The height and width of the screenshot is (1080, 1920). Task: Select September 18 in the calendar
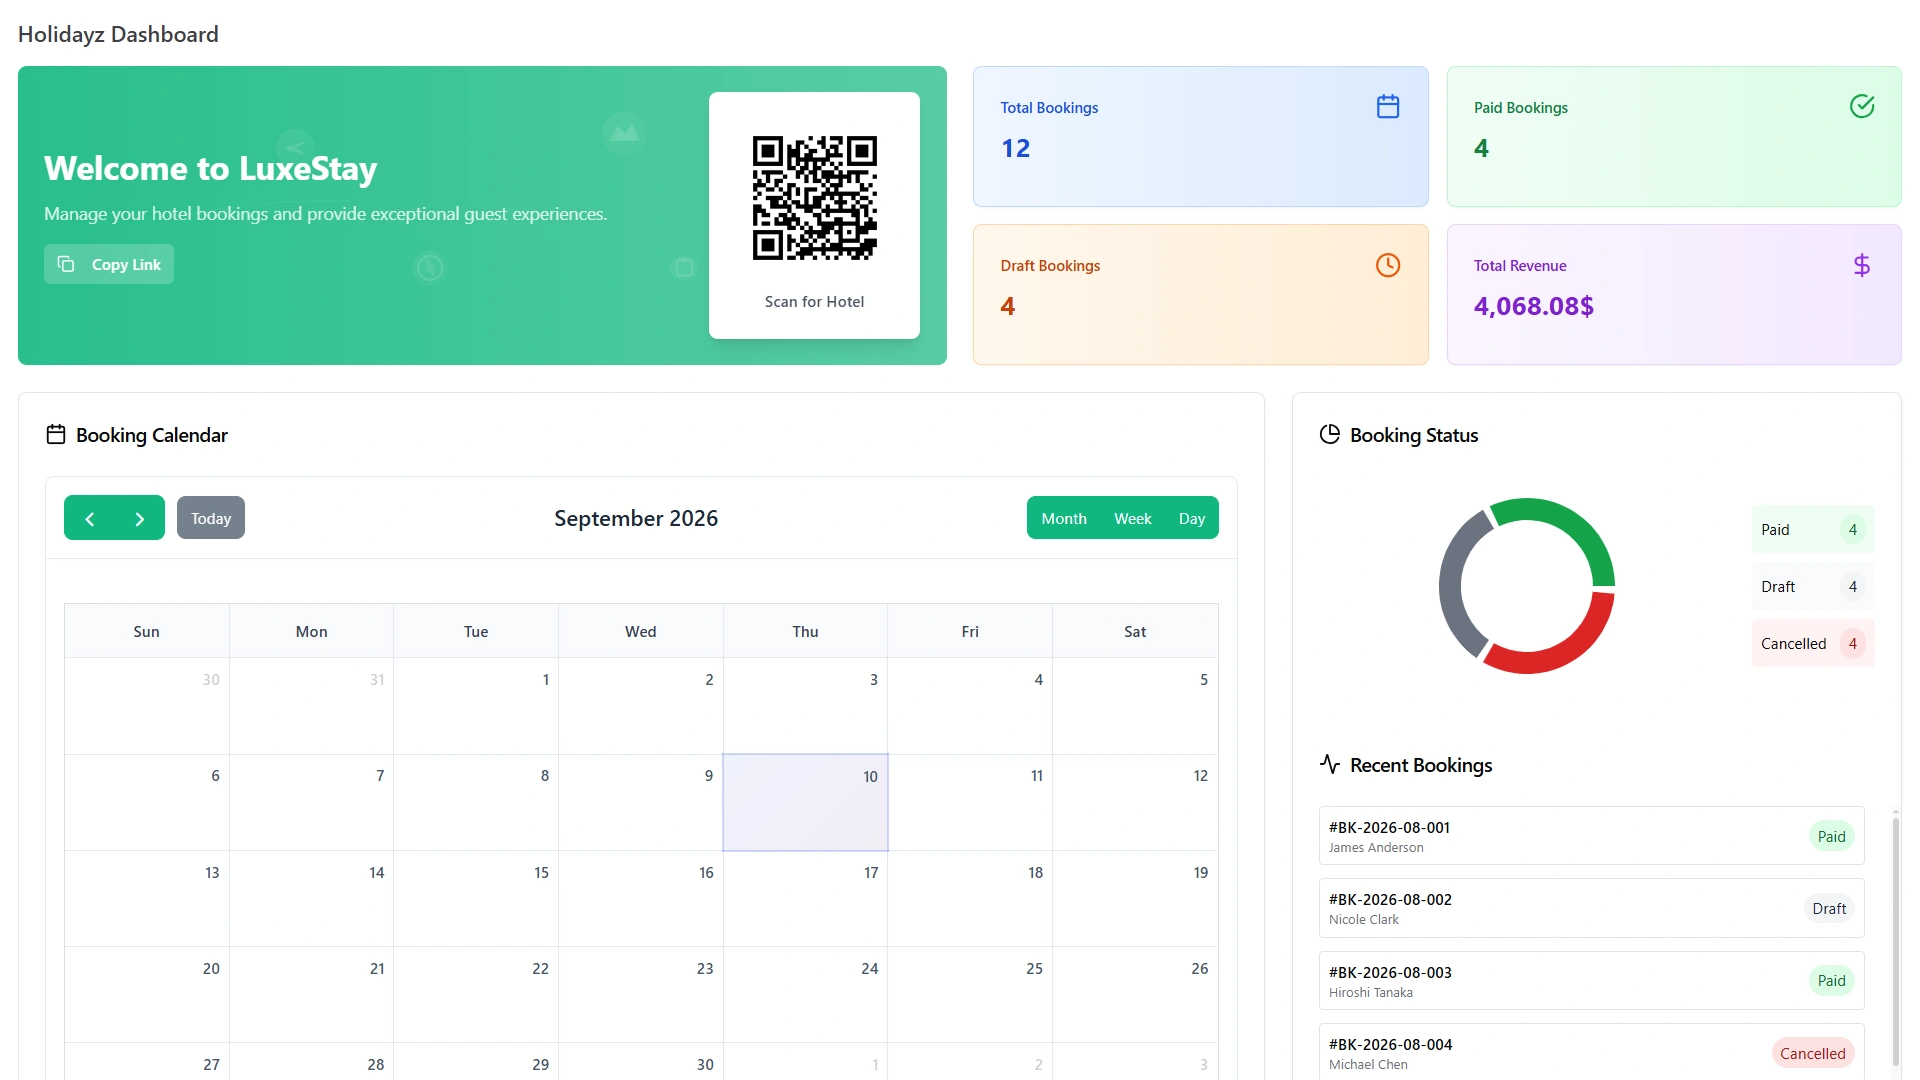pyautogui.click(x=970, y=899)
